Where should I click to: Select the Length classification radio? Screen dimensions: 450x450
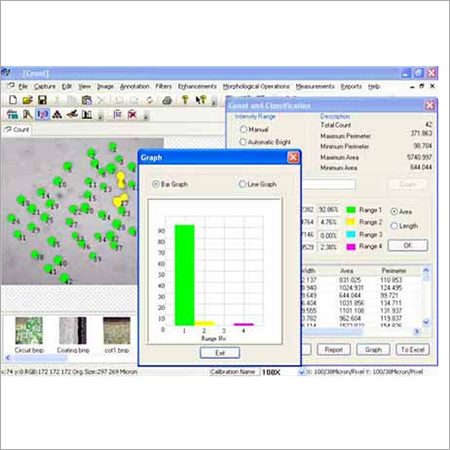pos(394,226)
